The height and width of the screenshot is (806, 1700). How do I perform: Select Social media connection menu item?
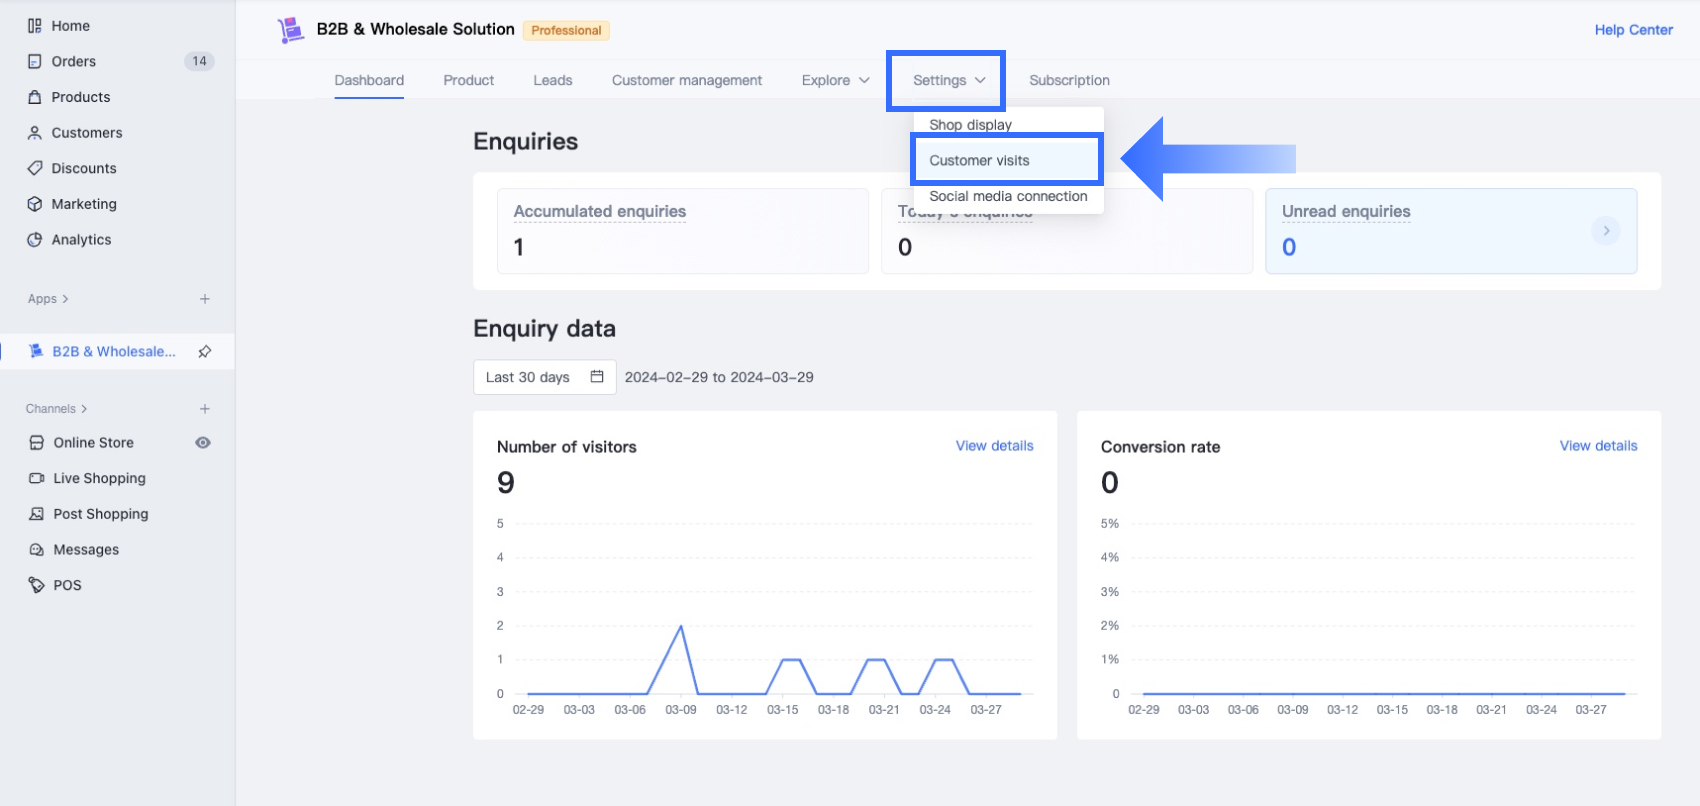[1008, 197]
